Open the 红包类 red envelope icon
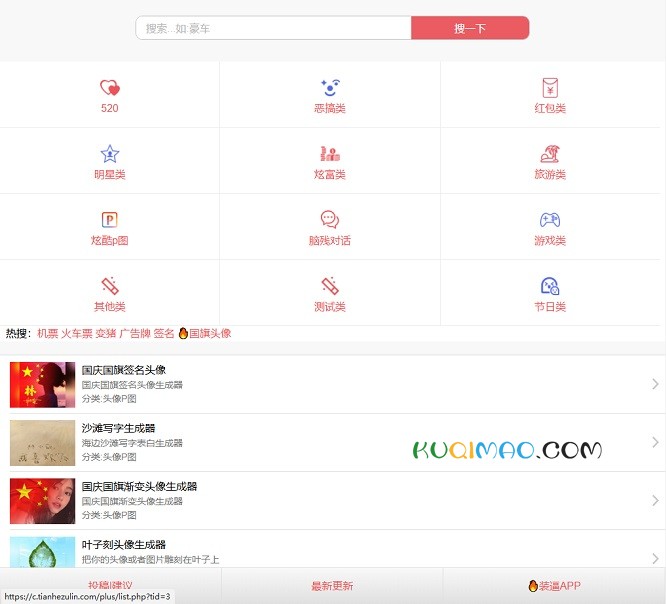666x604 pixels. point(550,88)
